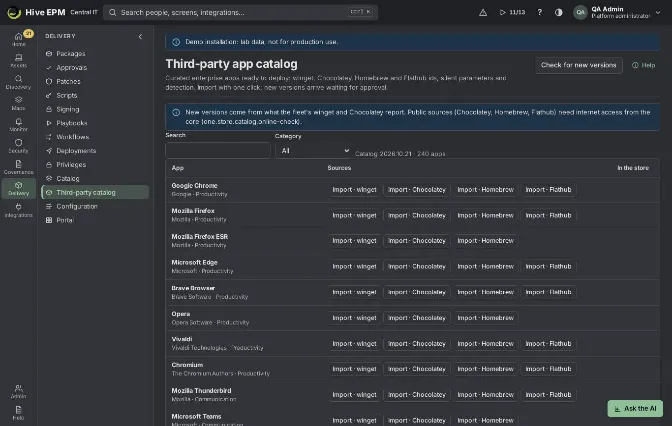Import Chromium via Flathub
Screen dimensions: 672x426
pyautogui.click(x=548, y=369)
